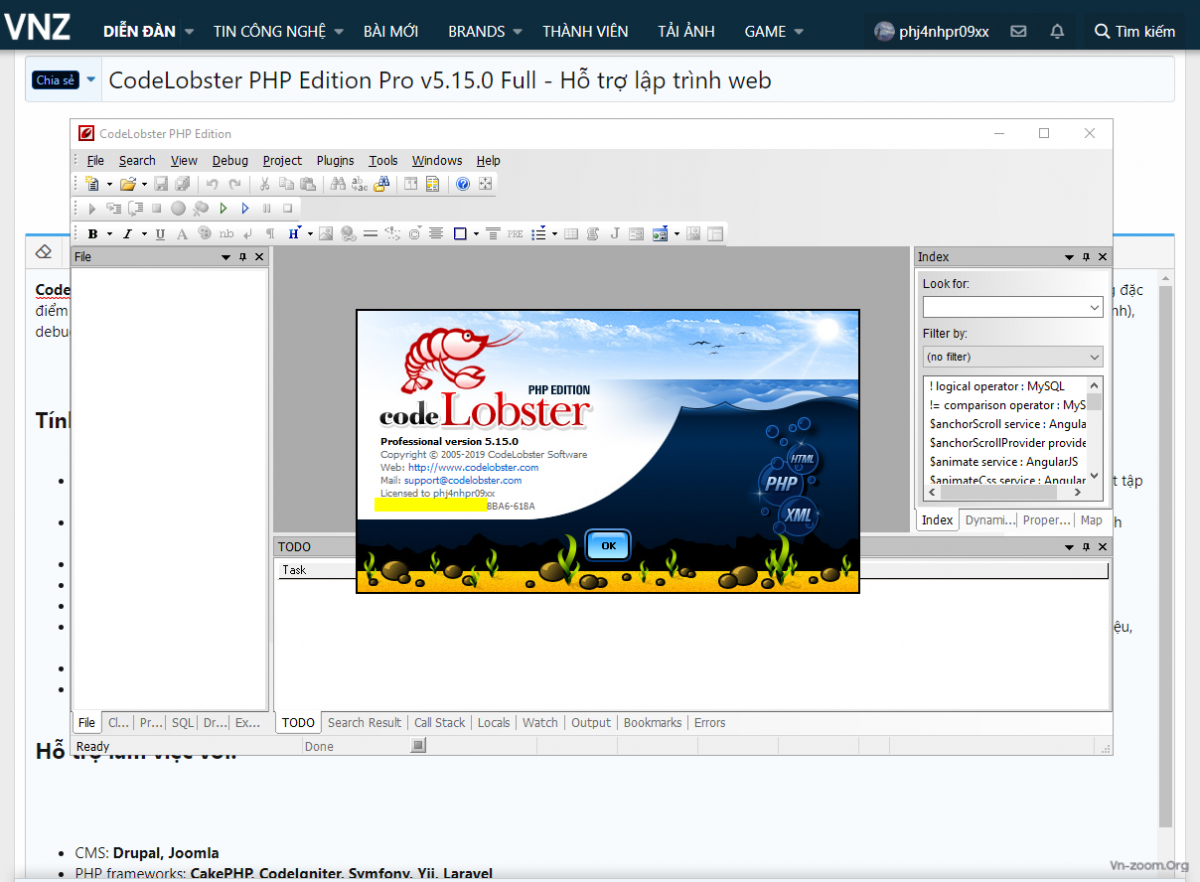
Task: Click the paragraph mark (¶) icon
Action: click(x=270, y=234)
